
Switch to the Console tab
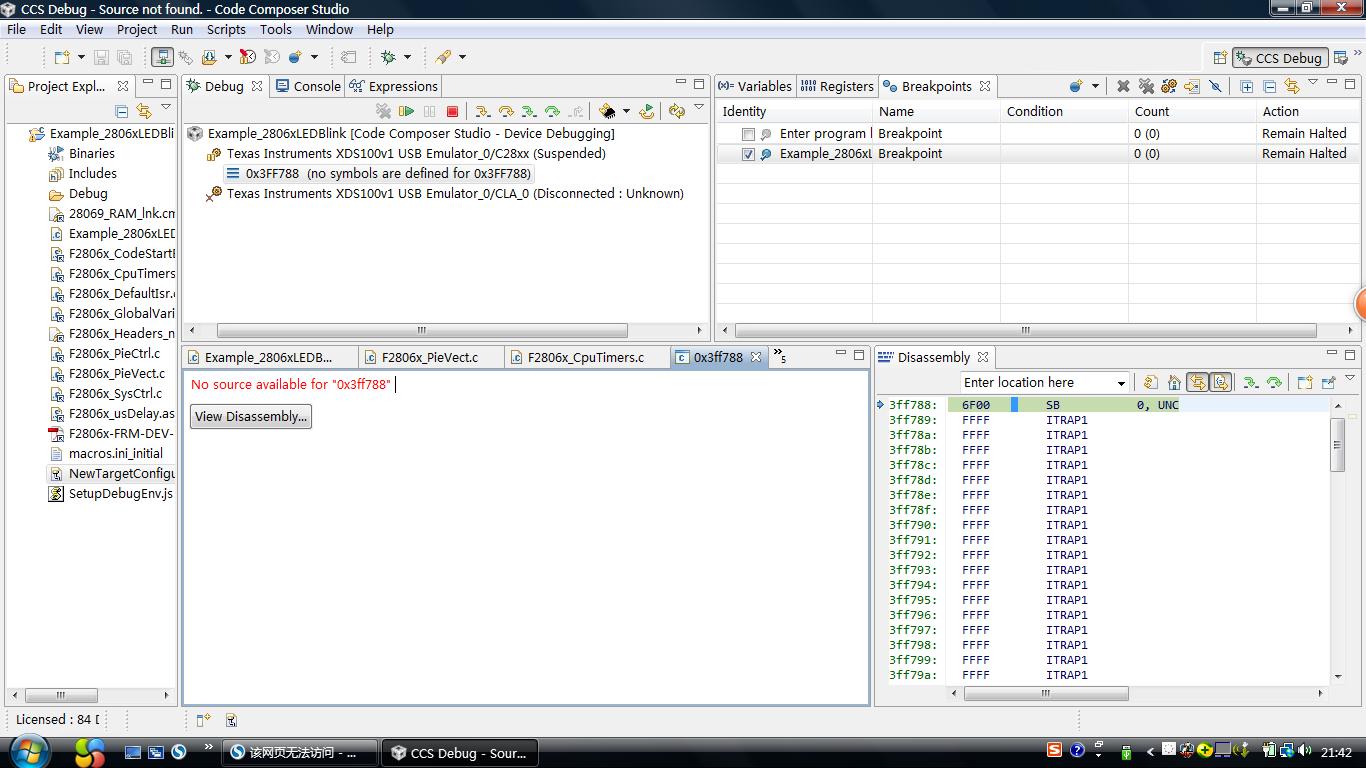(x=308, y=86)
